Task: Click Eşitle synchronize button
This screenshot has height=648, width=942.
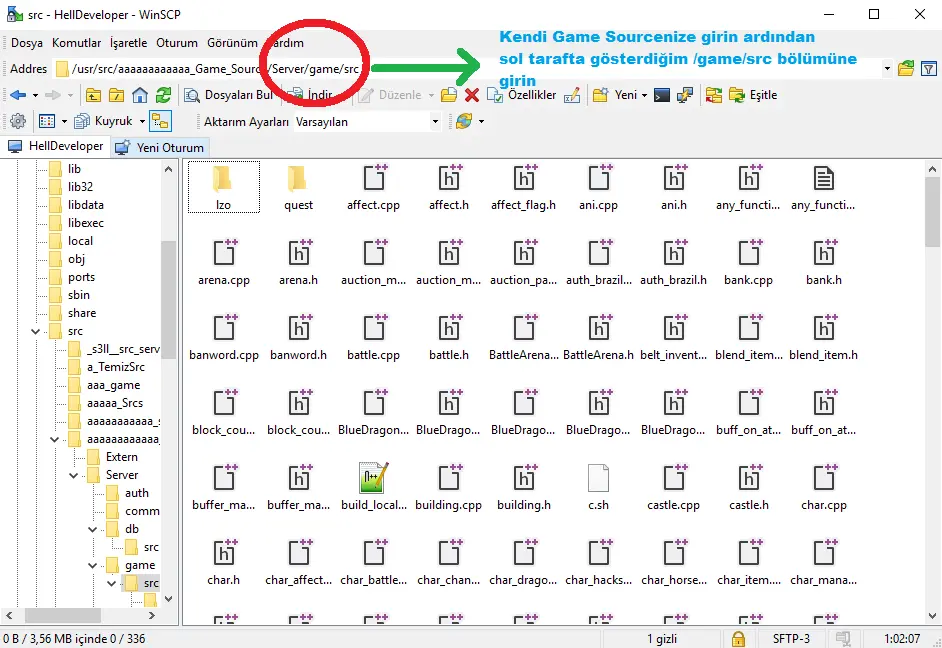Action: (x=753, y=95)
